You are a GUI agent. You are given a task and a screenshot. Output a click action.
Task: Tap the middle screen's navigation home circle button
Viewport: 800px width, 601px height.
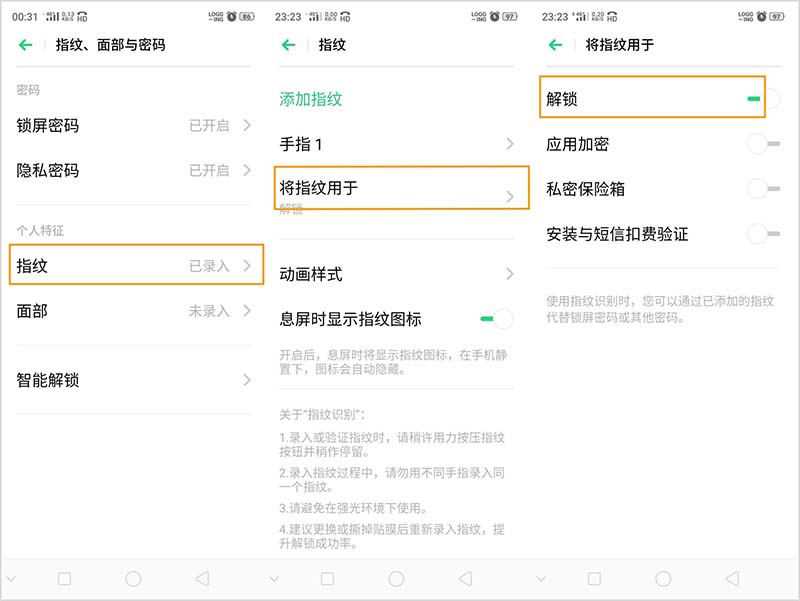click(x=399, y=578)
